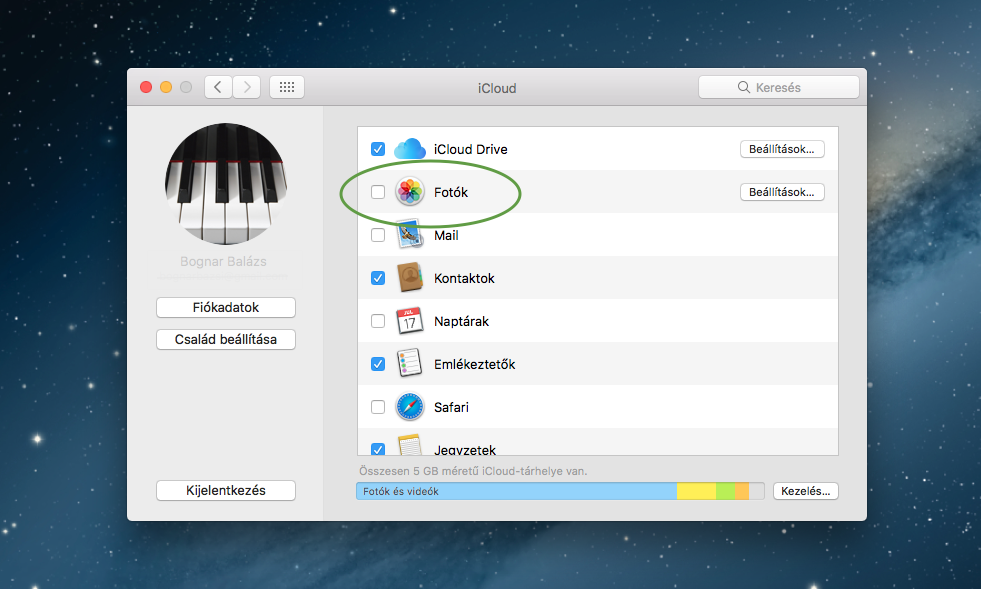Viewport: 981px width, 589px height.
Task: Click the Kontaktok label text
Action: (464, 279)
